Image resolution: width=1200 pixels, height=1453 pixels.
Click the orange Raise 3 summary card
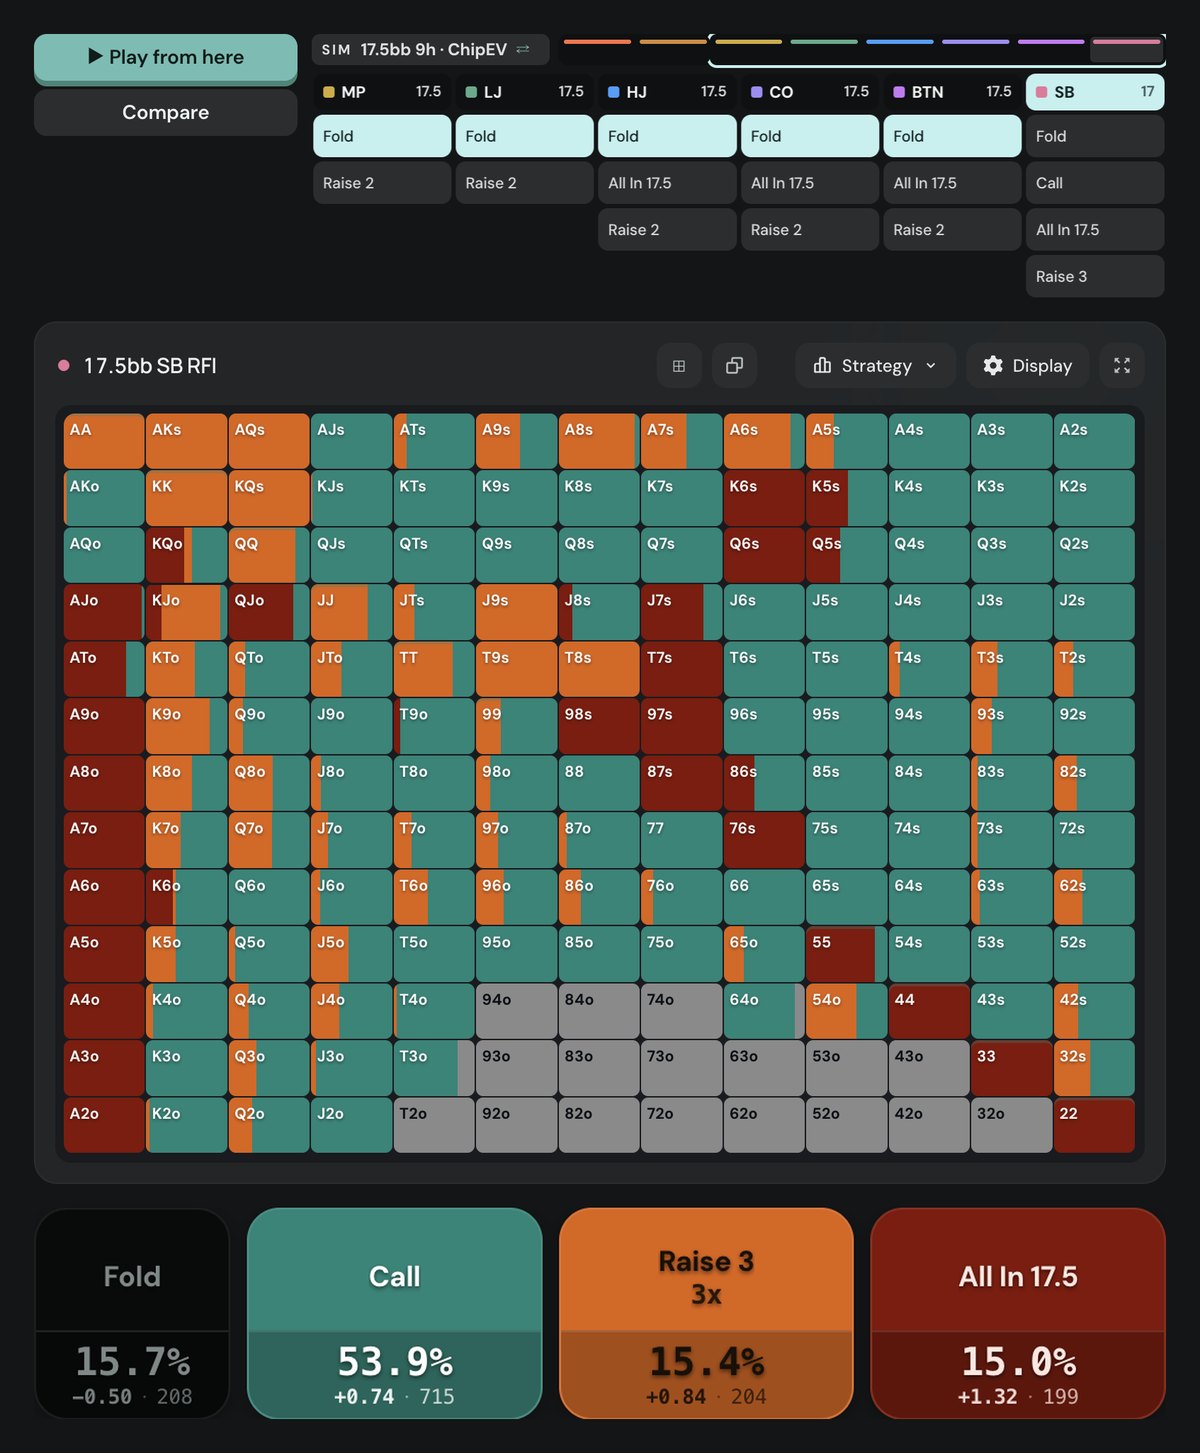coord(706,1313)
